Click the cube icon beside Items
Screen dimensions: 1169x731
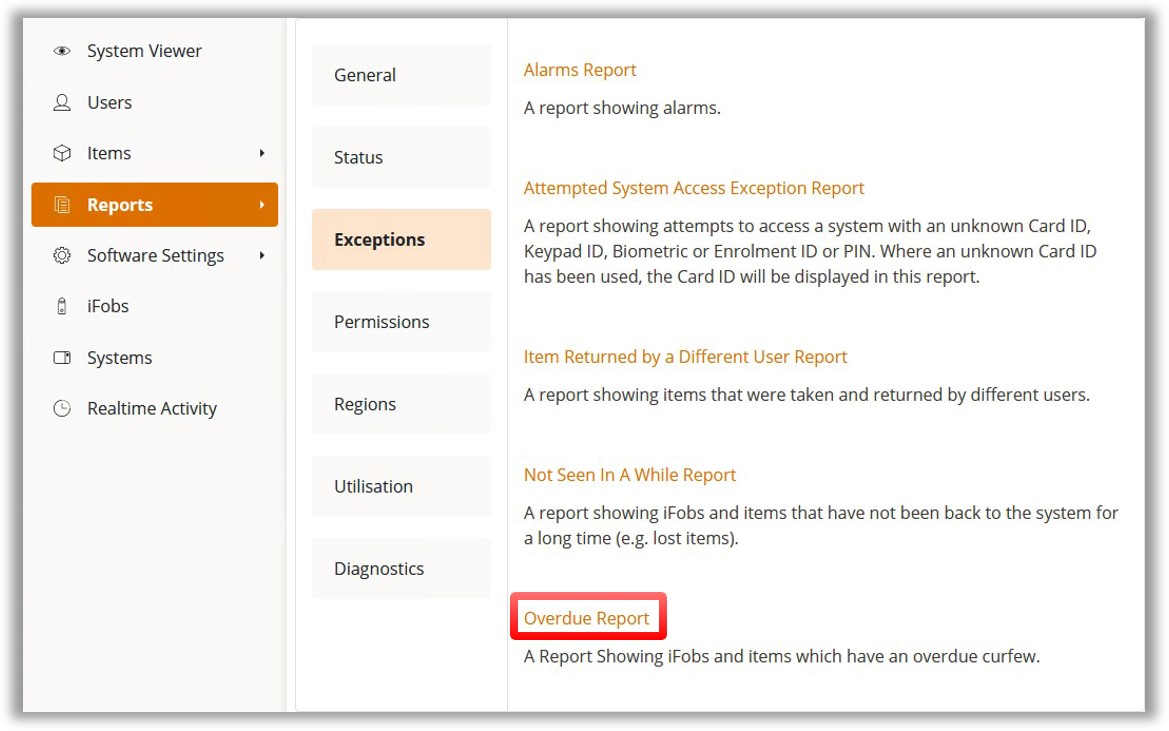click(x=62, y=154)
